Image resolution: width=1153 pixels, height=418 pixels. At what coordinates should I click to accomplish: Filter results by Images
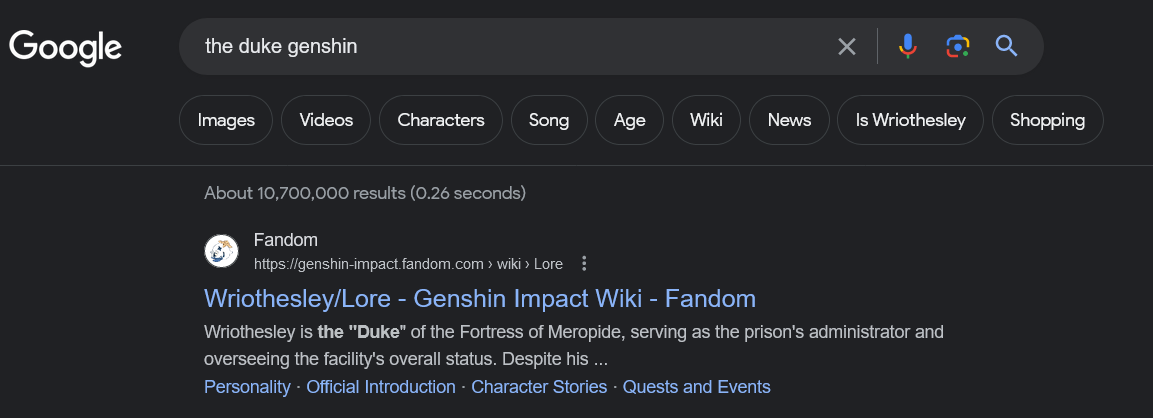point(226,120)
